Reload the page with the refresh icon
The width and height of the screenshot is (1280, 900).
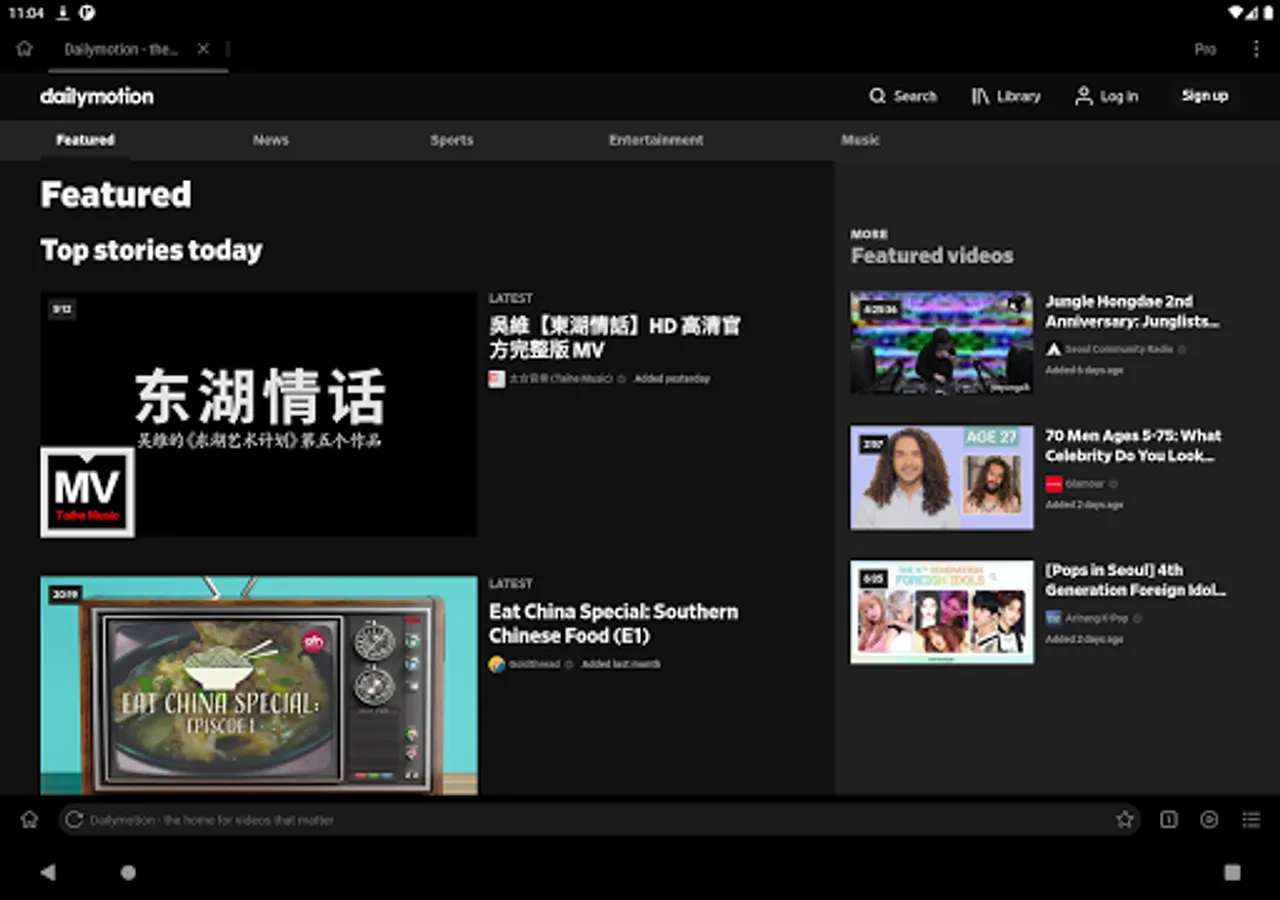click(73, 820)
